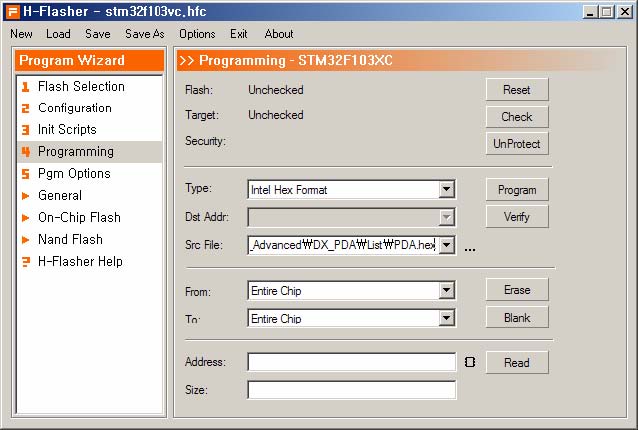The height and width of the screenshot is (430, 638).
Task: Click the Flash status text 'Unchecked'
Action: pos(276,89)
